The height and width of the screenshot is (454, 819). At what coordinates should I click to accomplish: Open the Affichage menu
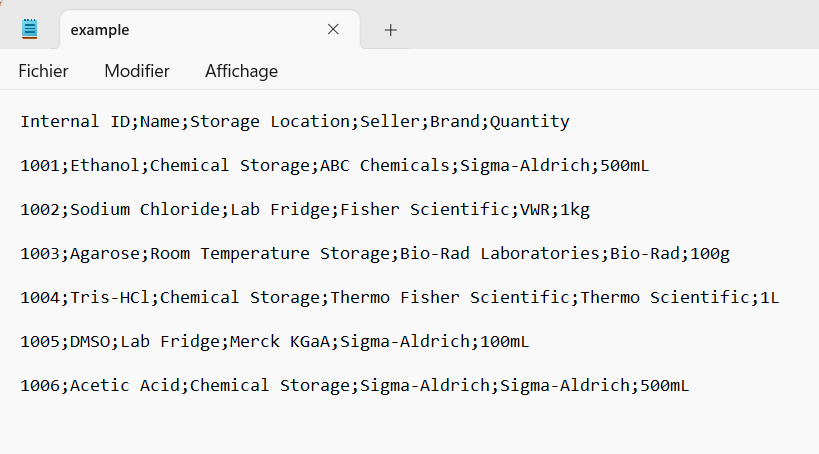tap(241, 71)
